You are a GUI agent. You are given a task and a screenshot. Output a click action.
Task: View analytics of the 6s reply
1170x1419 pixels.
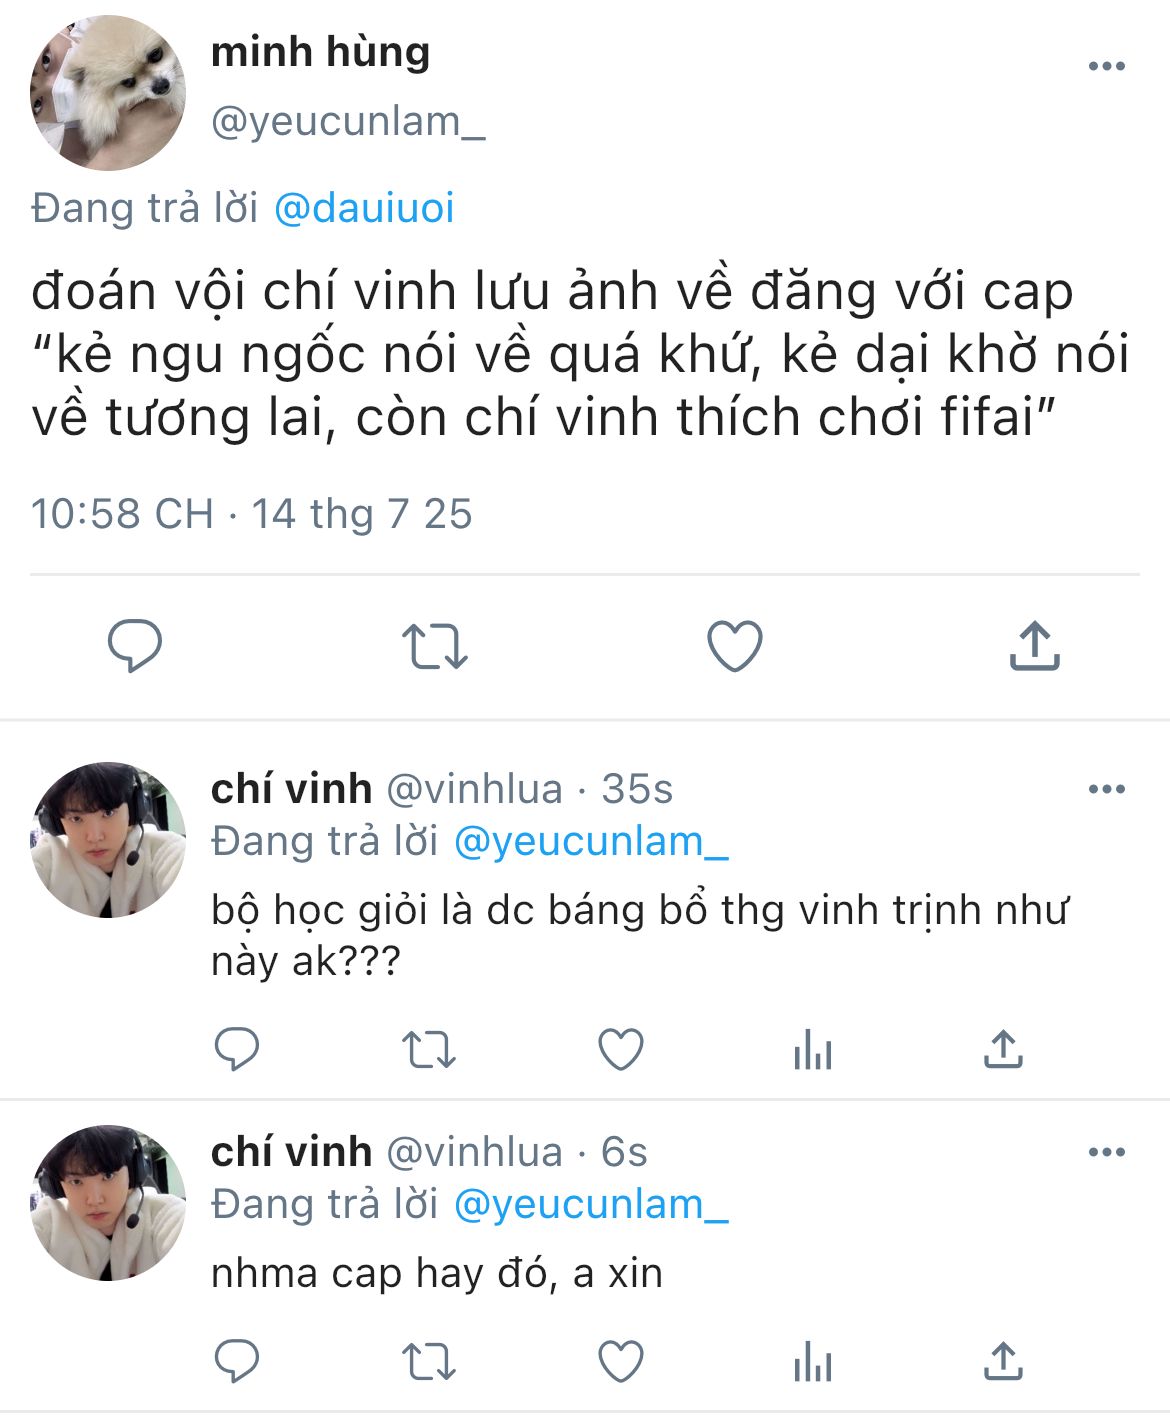[812, 1362]
